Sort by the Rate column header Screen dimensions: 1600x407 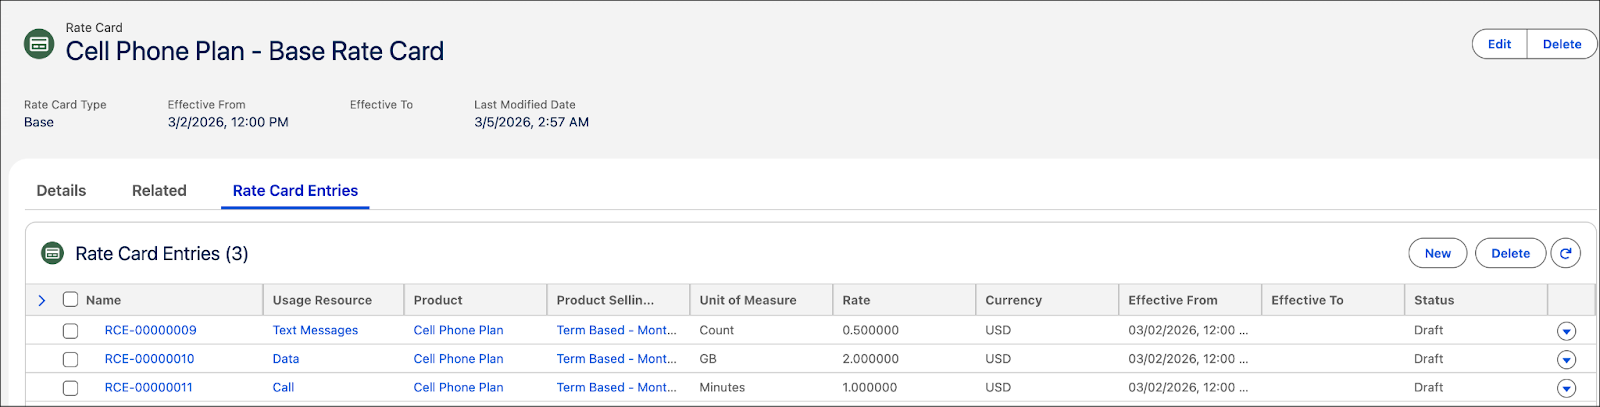(856, 300)
